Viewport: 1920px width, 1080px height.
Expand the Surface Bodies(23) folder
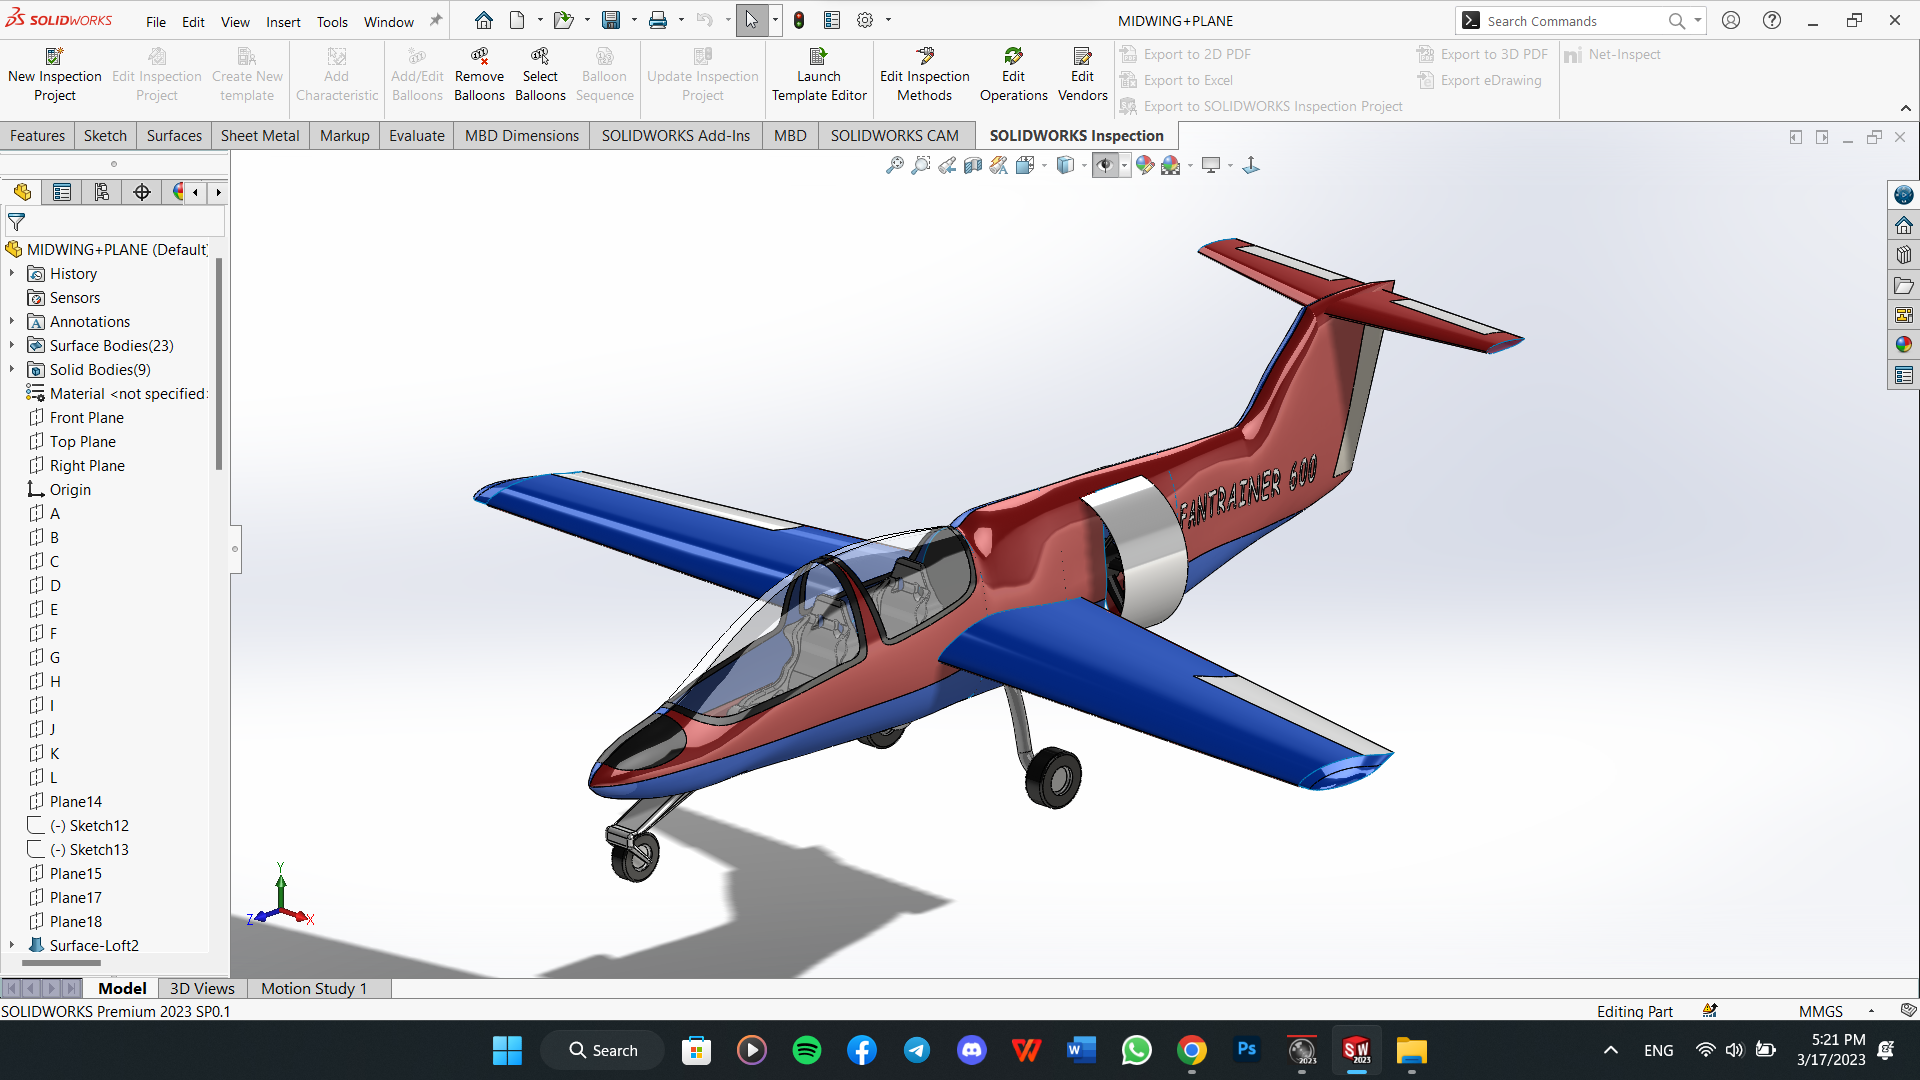(x=12, y=345)
